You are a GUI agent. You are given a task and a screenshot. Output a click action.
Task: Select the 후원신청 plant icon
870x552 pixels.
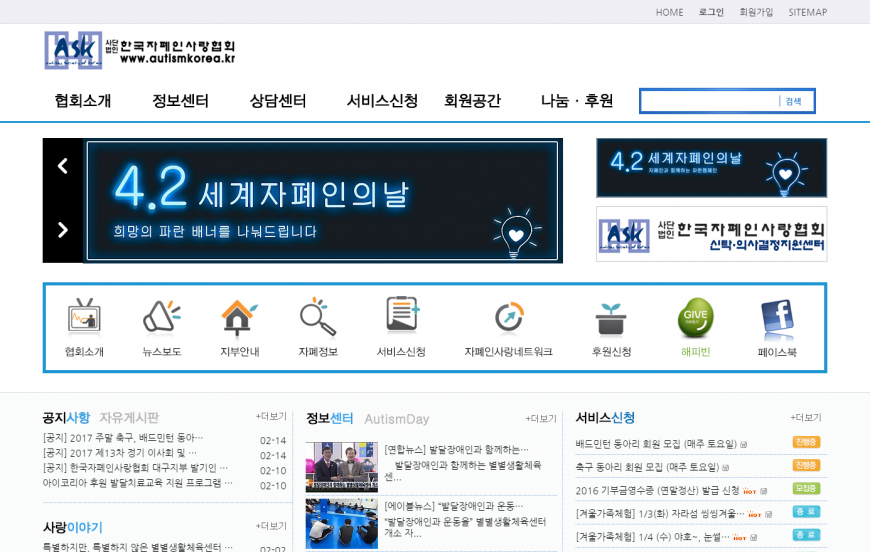point(610,317)
